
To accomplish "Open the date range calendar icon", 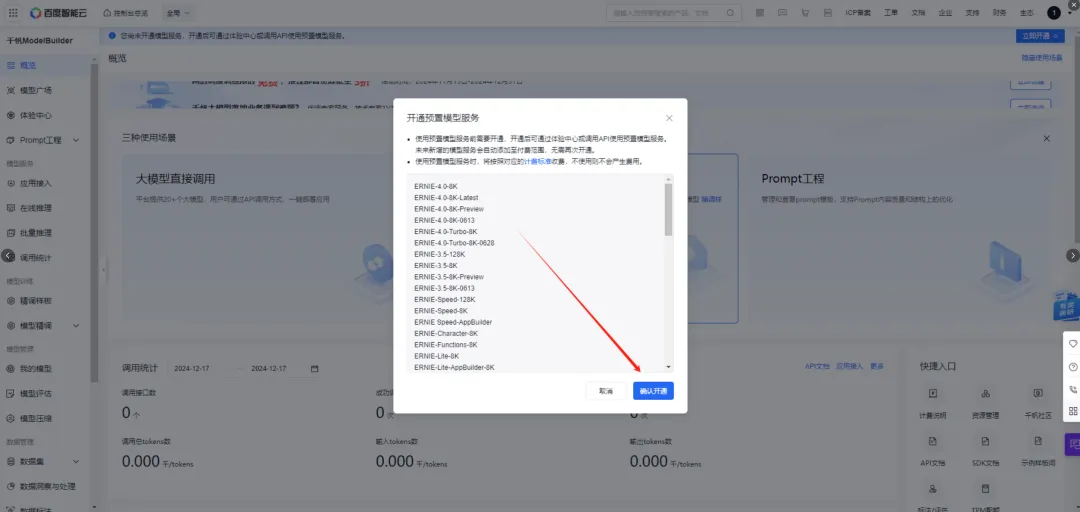I will click(x=315, y=369).
